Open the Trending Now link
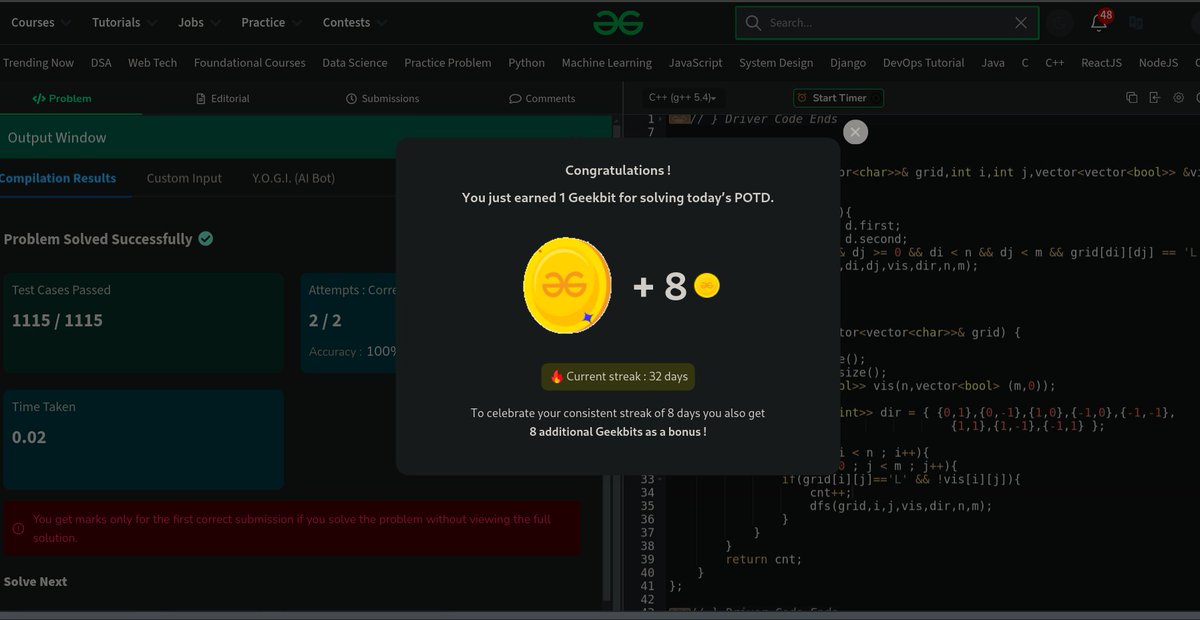 38,62
